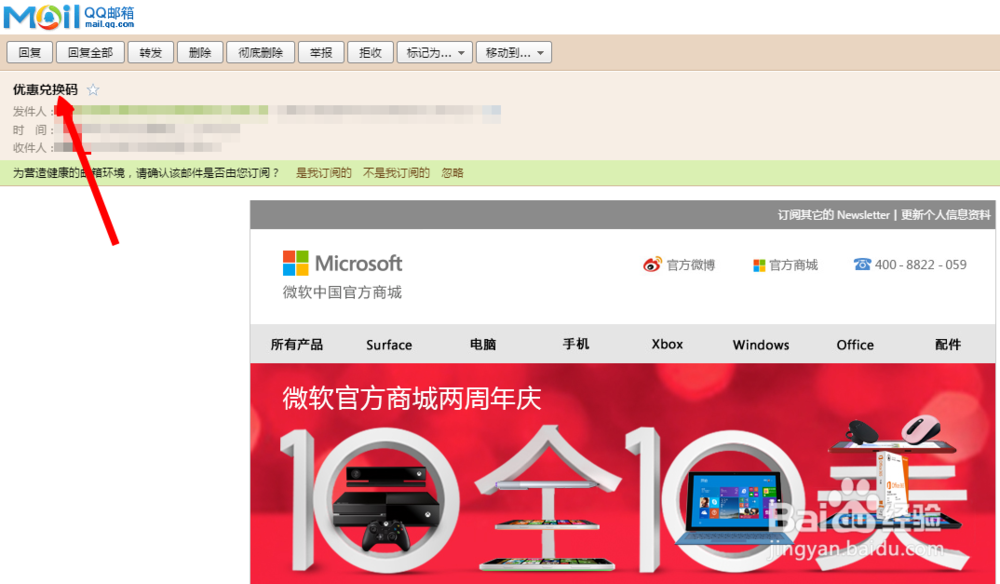1000x584 pixels.
Task: Click phone number 400 - 8822 - 059
Action: [x=921, y=265]
